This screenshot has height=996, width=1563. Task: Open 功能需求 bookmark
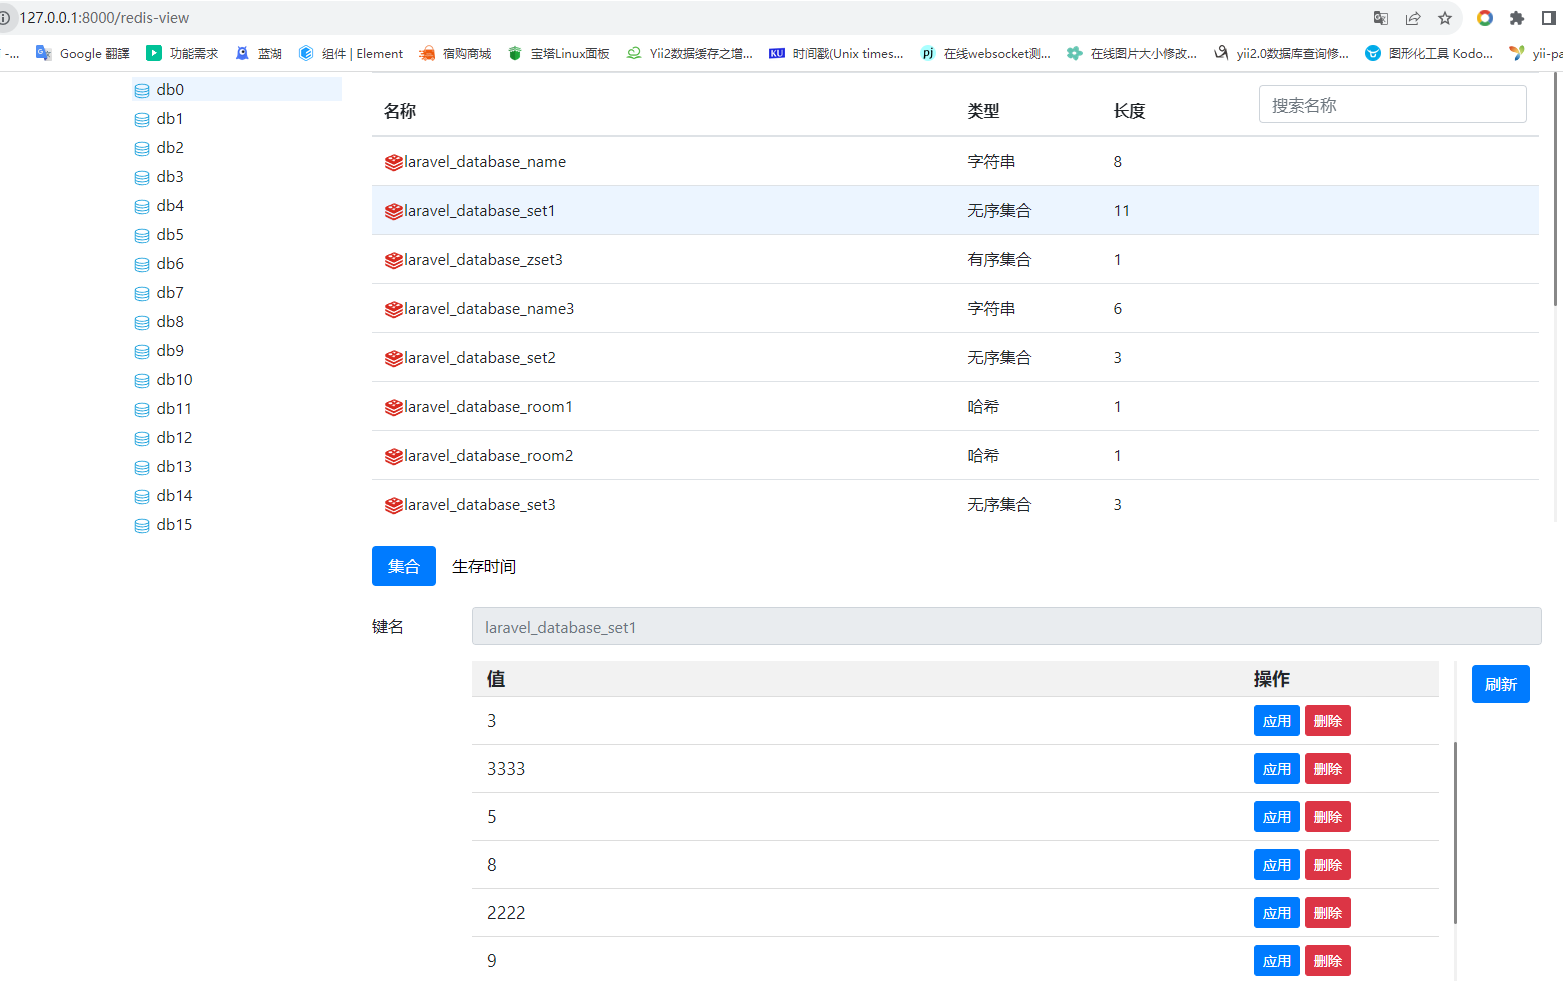click(x=182, y=54)
